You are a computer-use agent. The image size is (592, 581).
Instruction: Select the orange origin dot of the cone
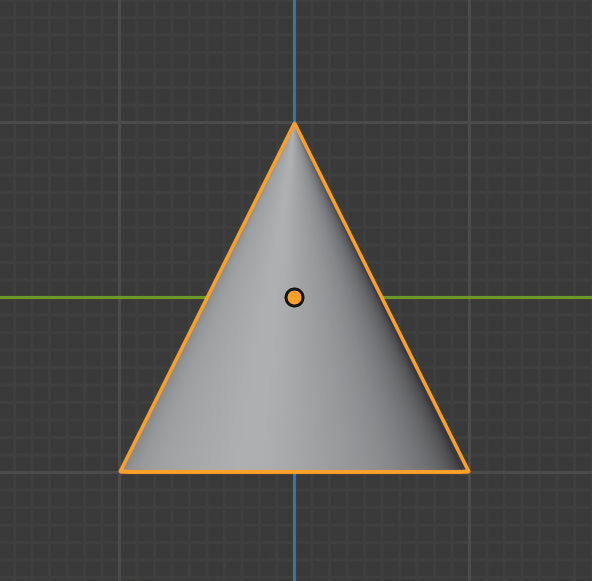point(294,297)
